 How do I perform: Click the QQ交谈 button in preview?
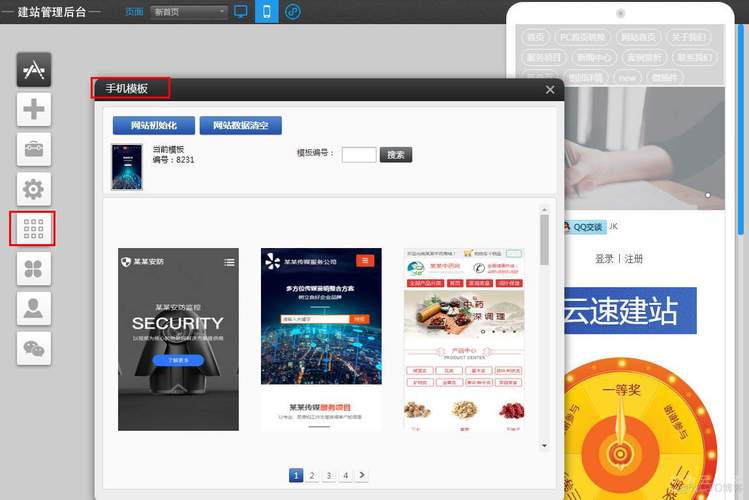[x=584, y=227]
